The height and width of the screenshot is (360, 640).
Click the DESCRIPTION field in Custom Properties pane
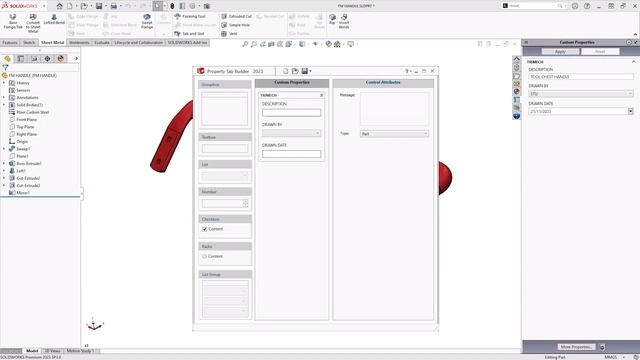click(581, 77)
